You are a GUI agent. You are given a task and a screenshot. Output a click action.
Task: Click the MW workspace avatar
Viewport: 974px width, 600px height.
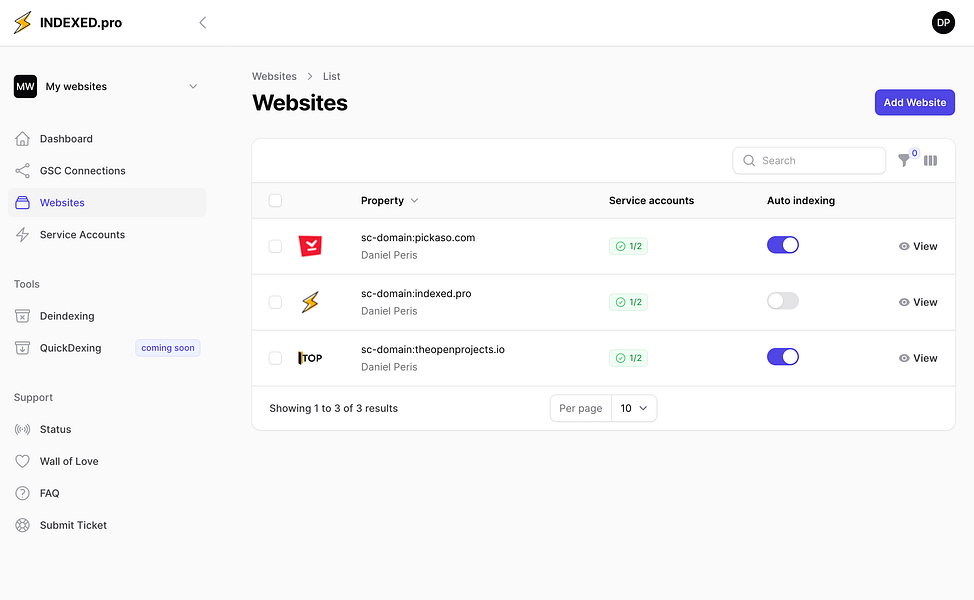25,86
